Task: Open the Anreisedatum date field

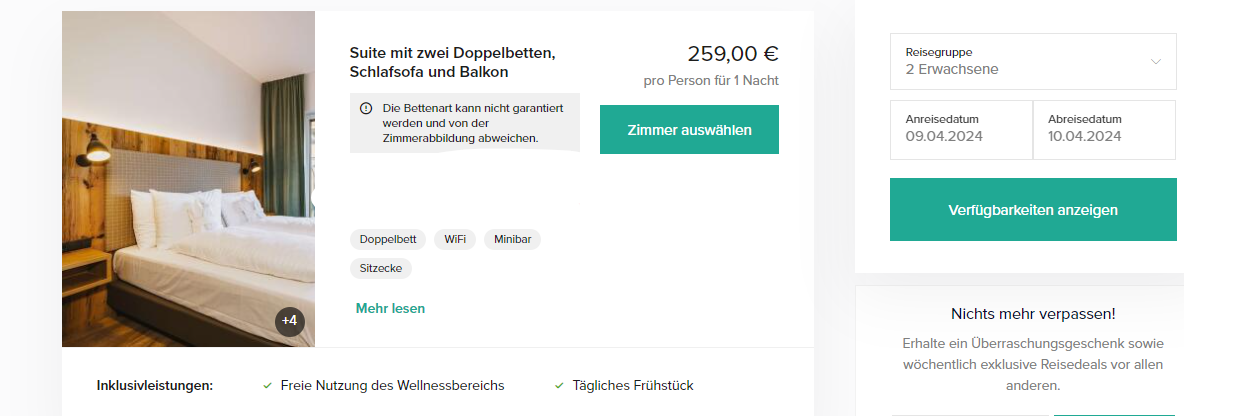Action: pos(961,129)
